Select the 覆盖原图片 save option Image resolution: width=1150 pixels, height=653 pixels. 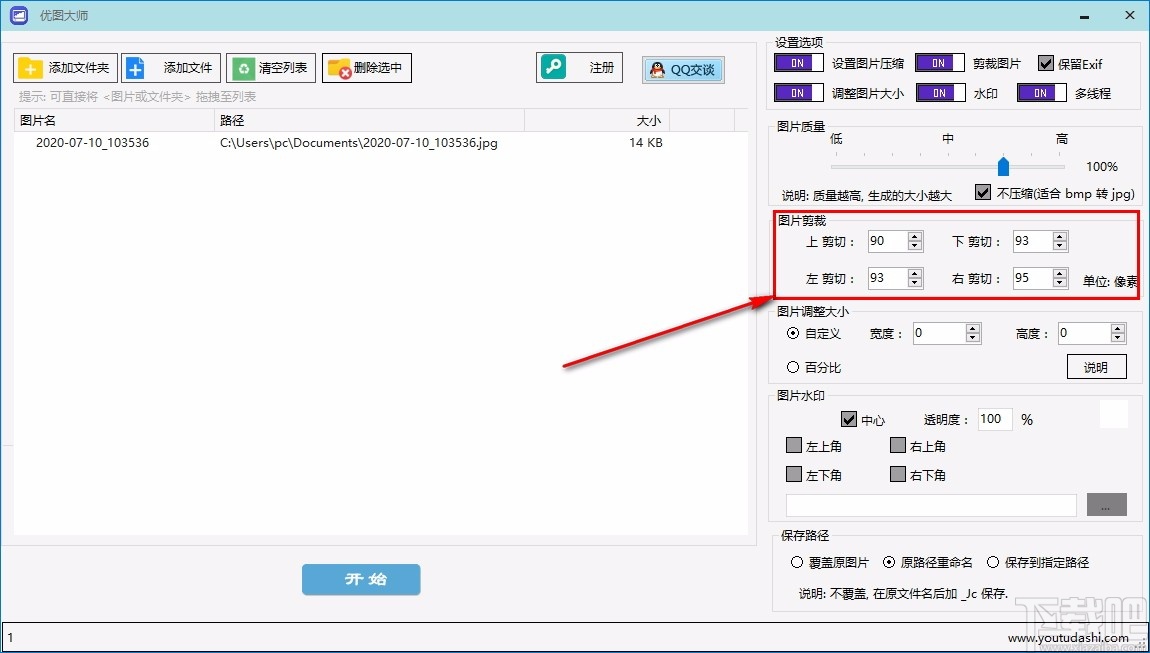(795, 561)
